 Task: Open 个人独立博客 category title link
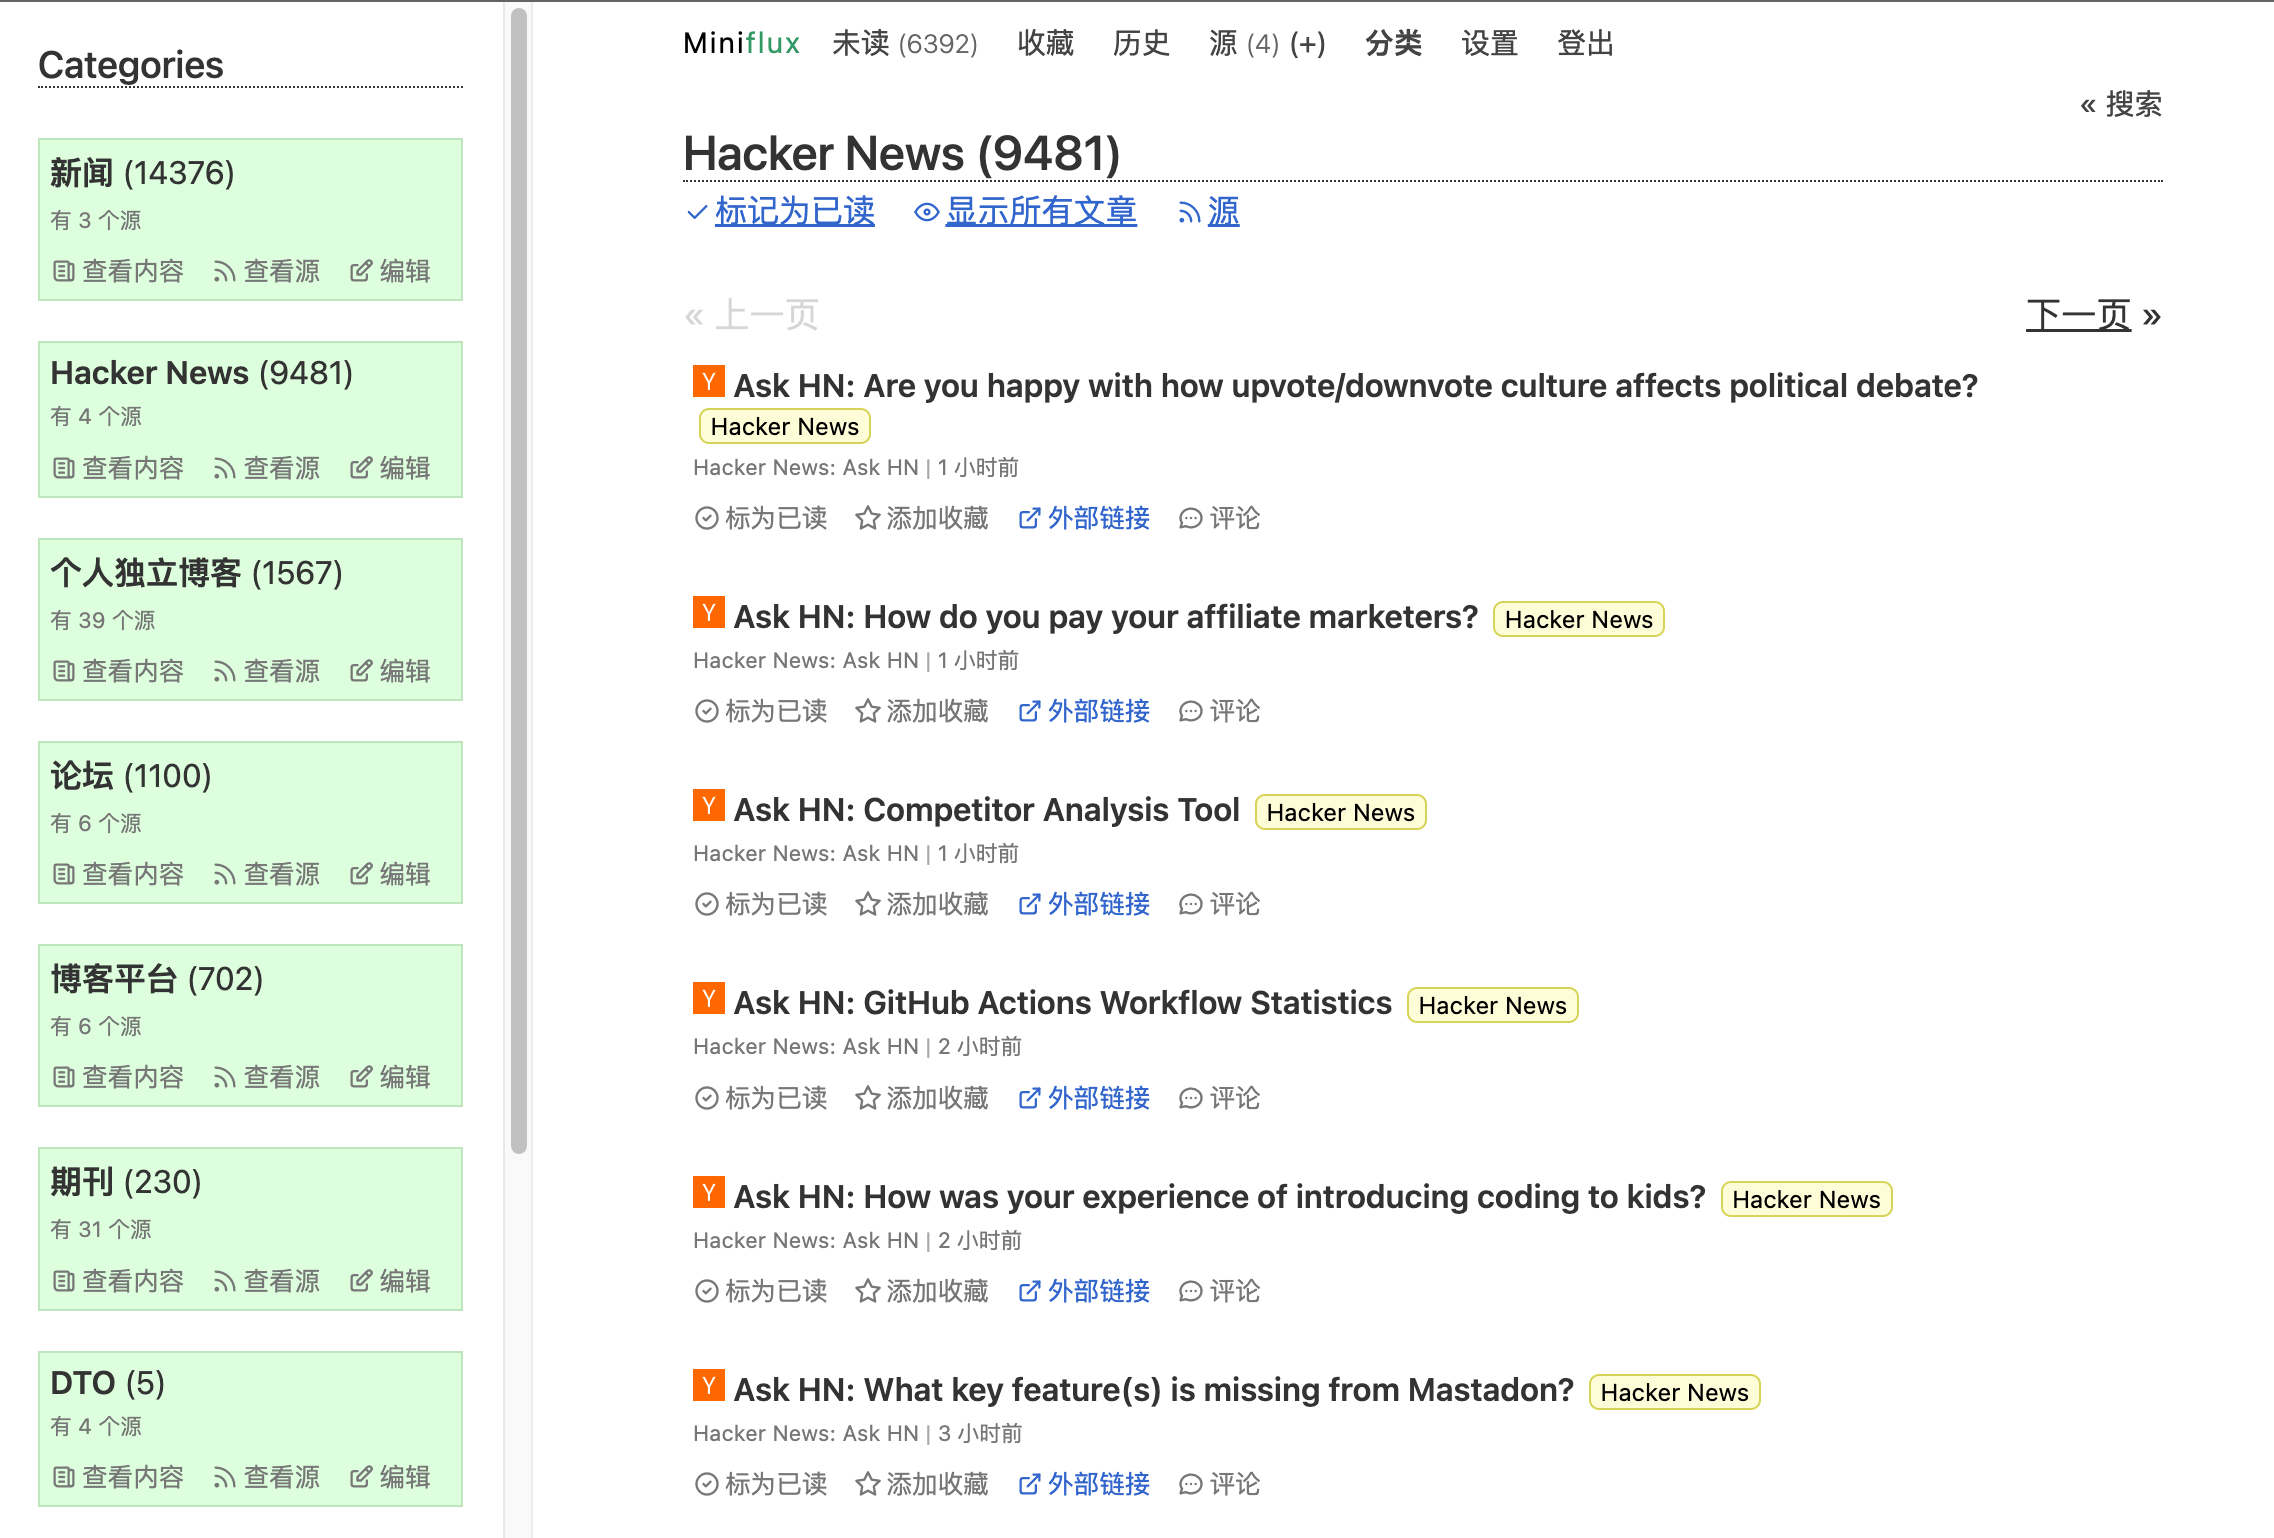146,573
